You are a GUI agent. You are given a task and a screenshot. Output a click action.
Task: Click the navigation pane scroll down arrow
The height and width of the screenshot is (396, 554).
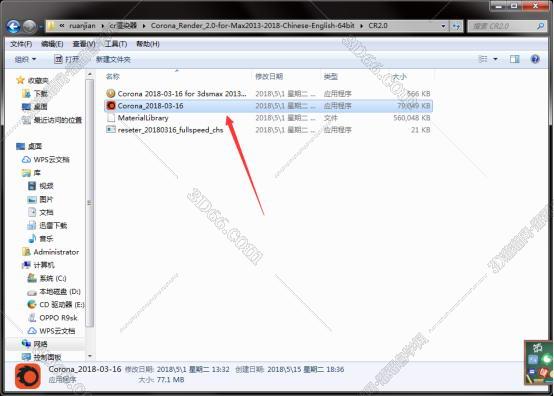click(x=90, y=356)
